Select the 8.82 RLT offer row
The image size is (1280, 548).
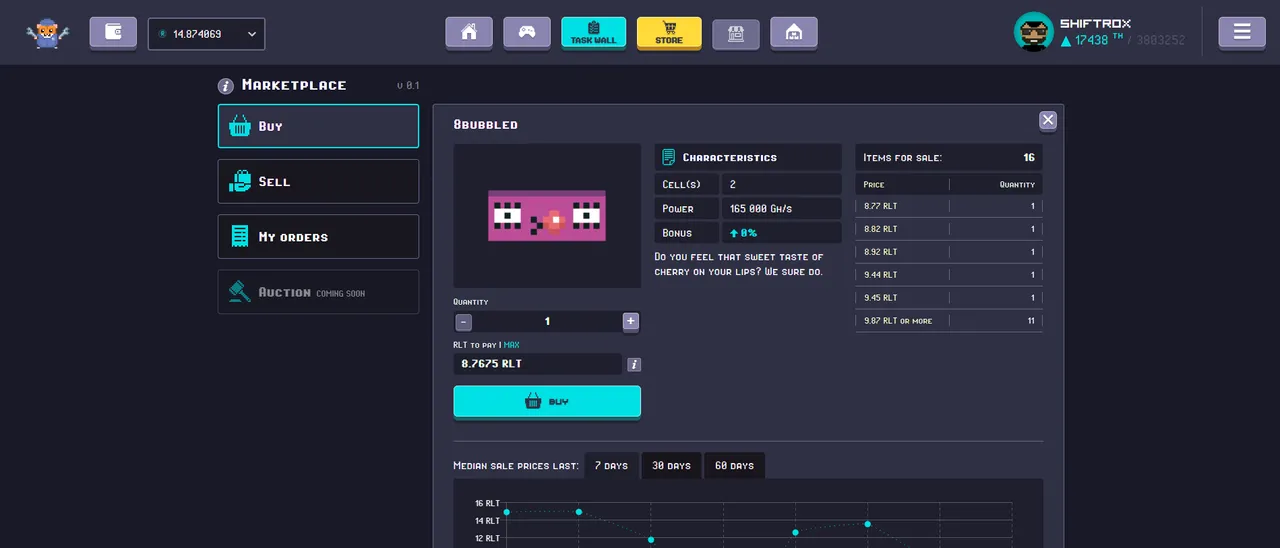(949, 229)
